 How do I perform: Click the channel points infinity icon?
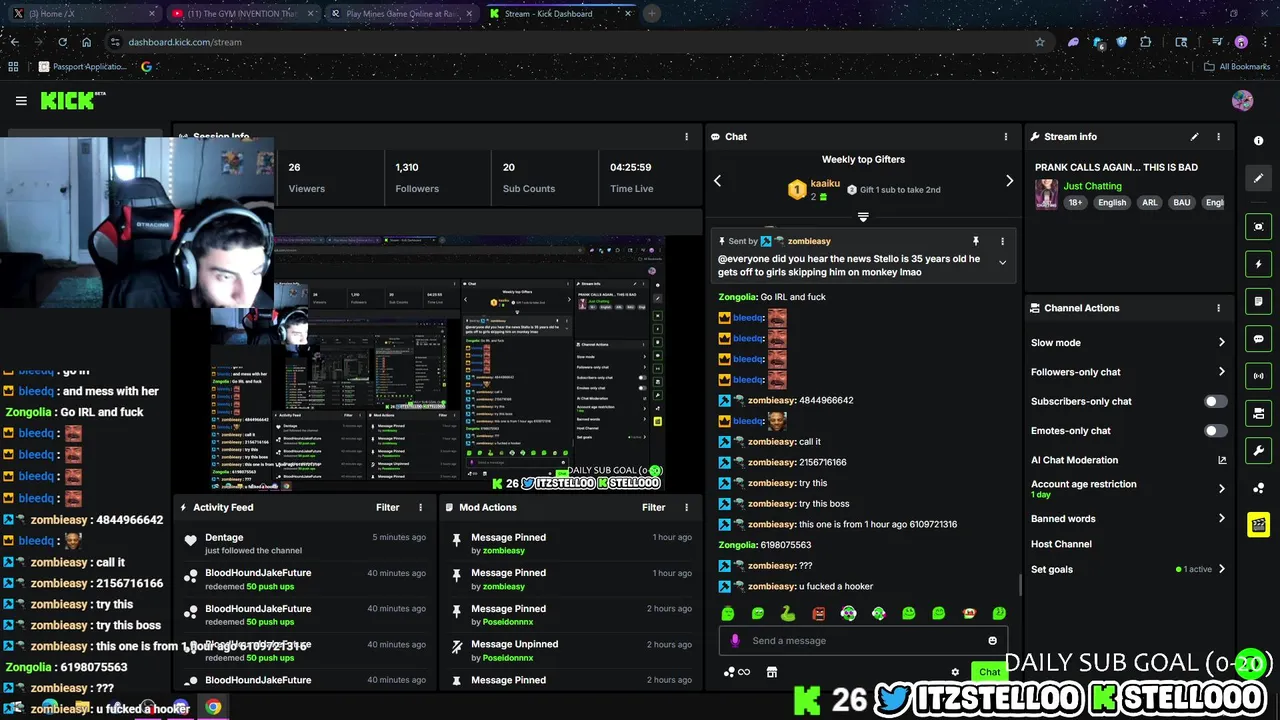point(737,672)
